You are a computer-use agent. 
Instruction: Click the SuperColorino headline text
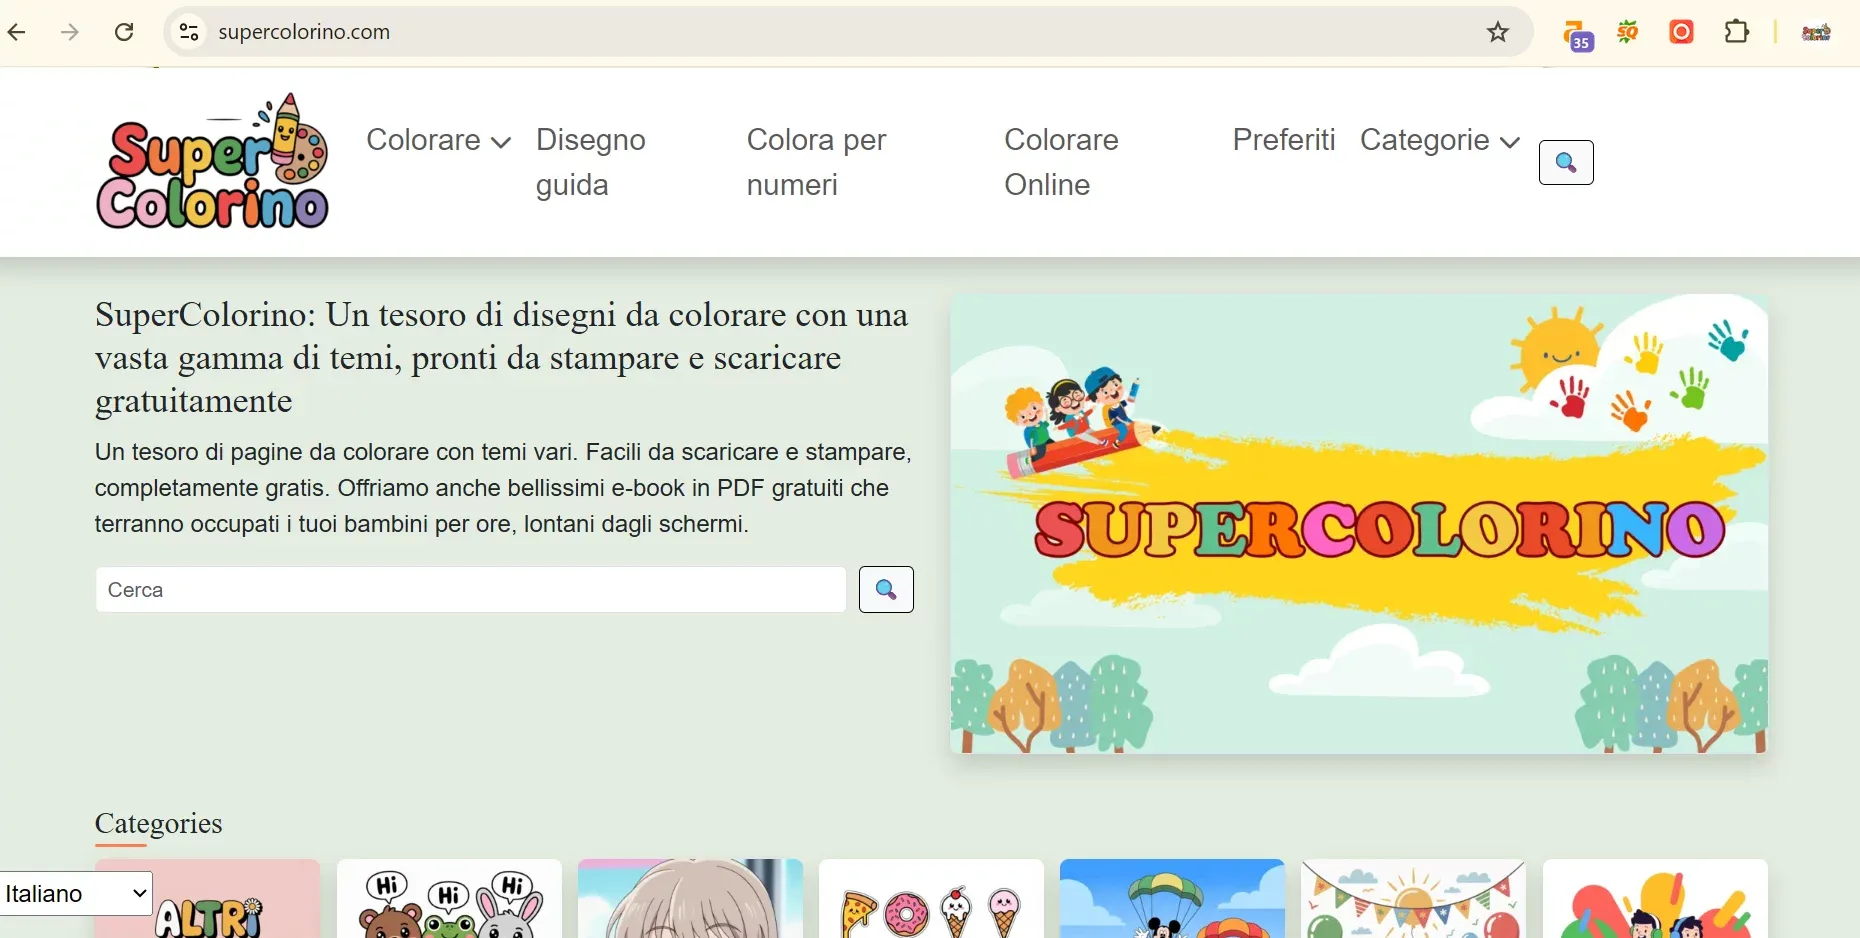[x=502, y=358]
